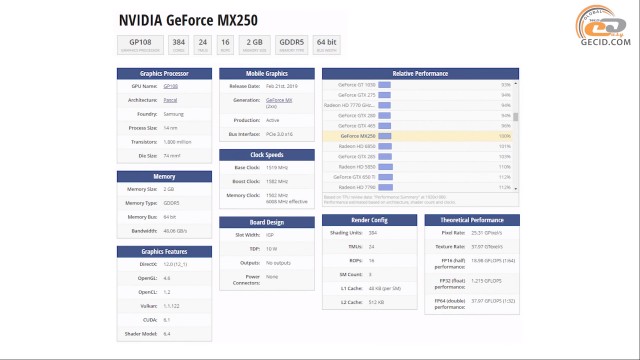The height and width of the screenshot is (360, 640).
Task: Click the Relative Performance scroll-up arrow
Action: click(516, 84)
